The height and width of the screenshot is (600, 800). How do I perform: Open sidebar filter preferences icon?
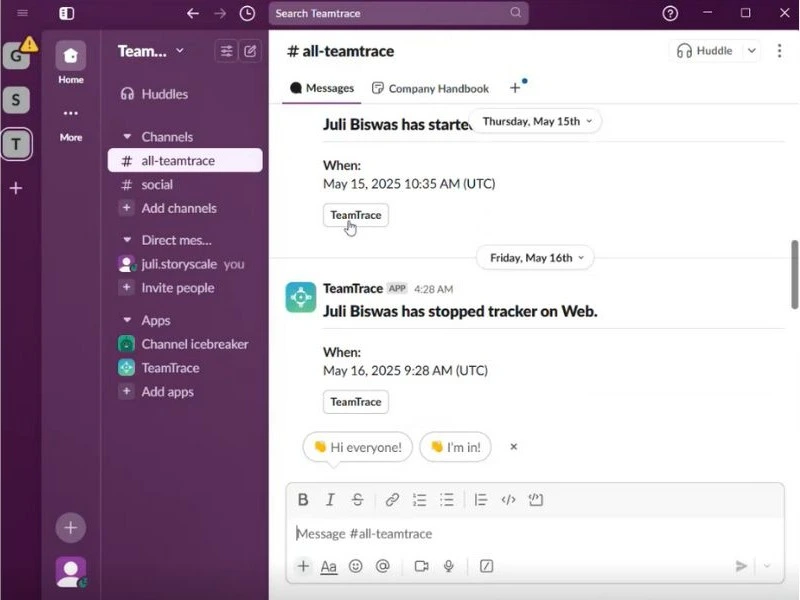click(x=226, y=51)
